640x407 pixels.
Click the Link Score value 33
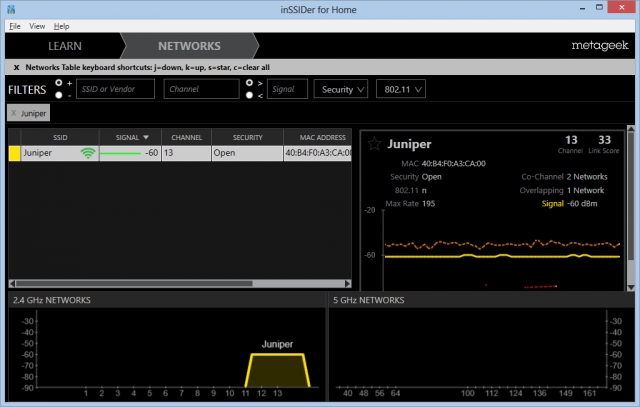(x=604, y=140)
